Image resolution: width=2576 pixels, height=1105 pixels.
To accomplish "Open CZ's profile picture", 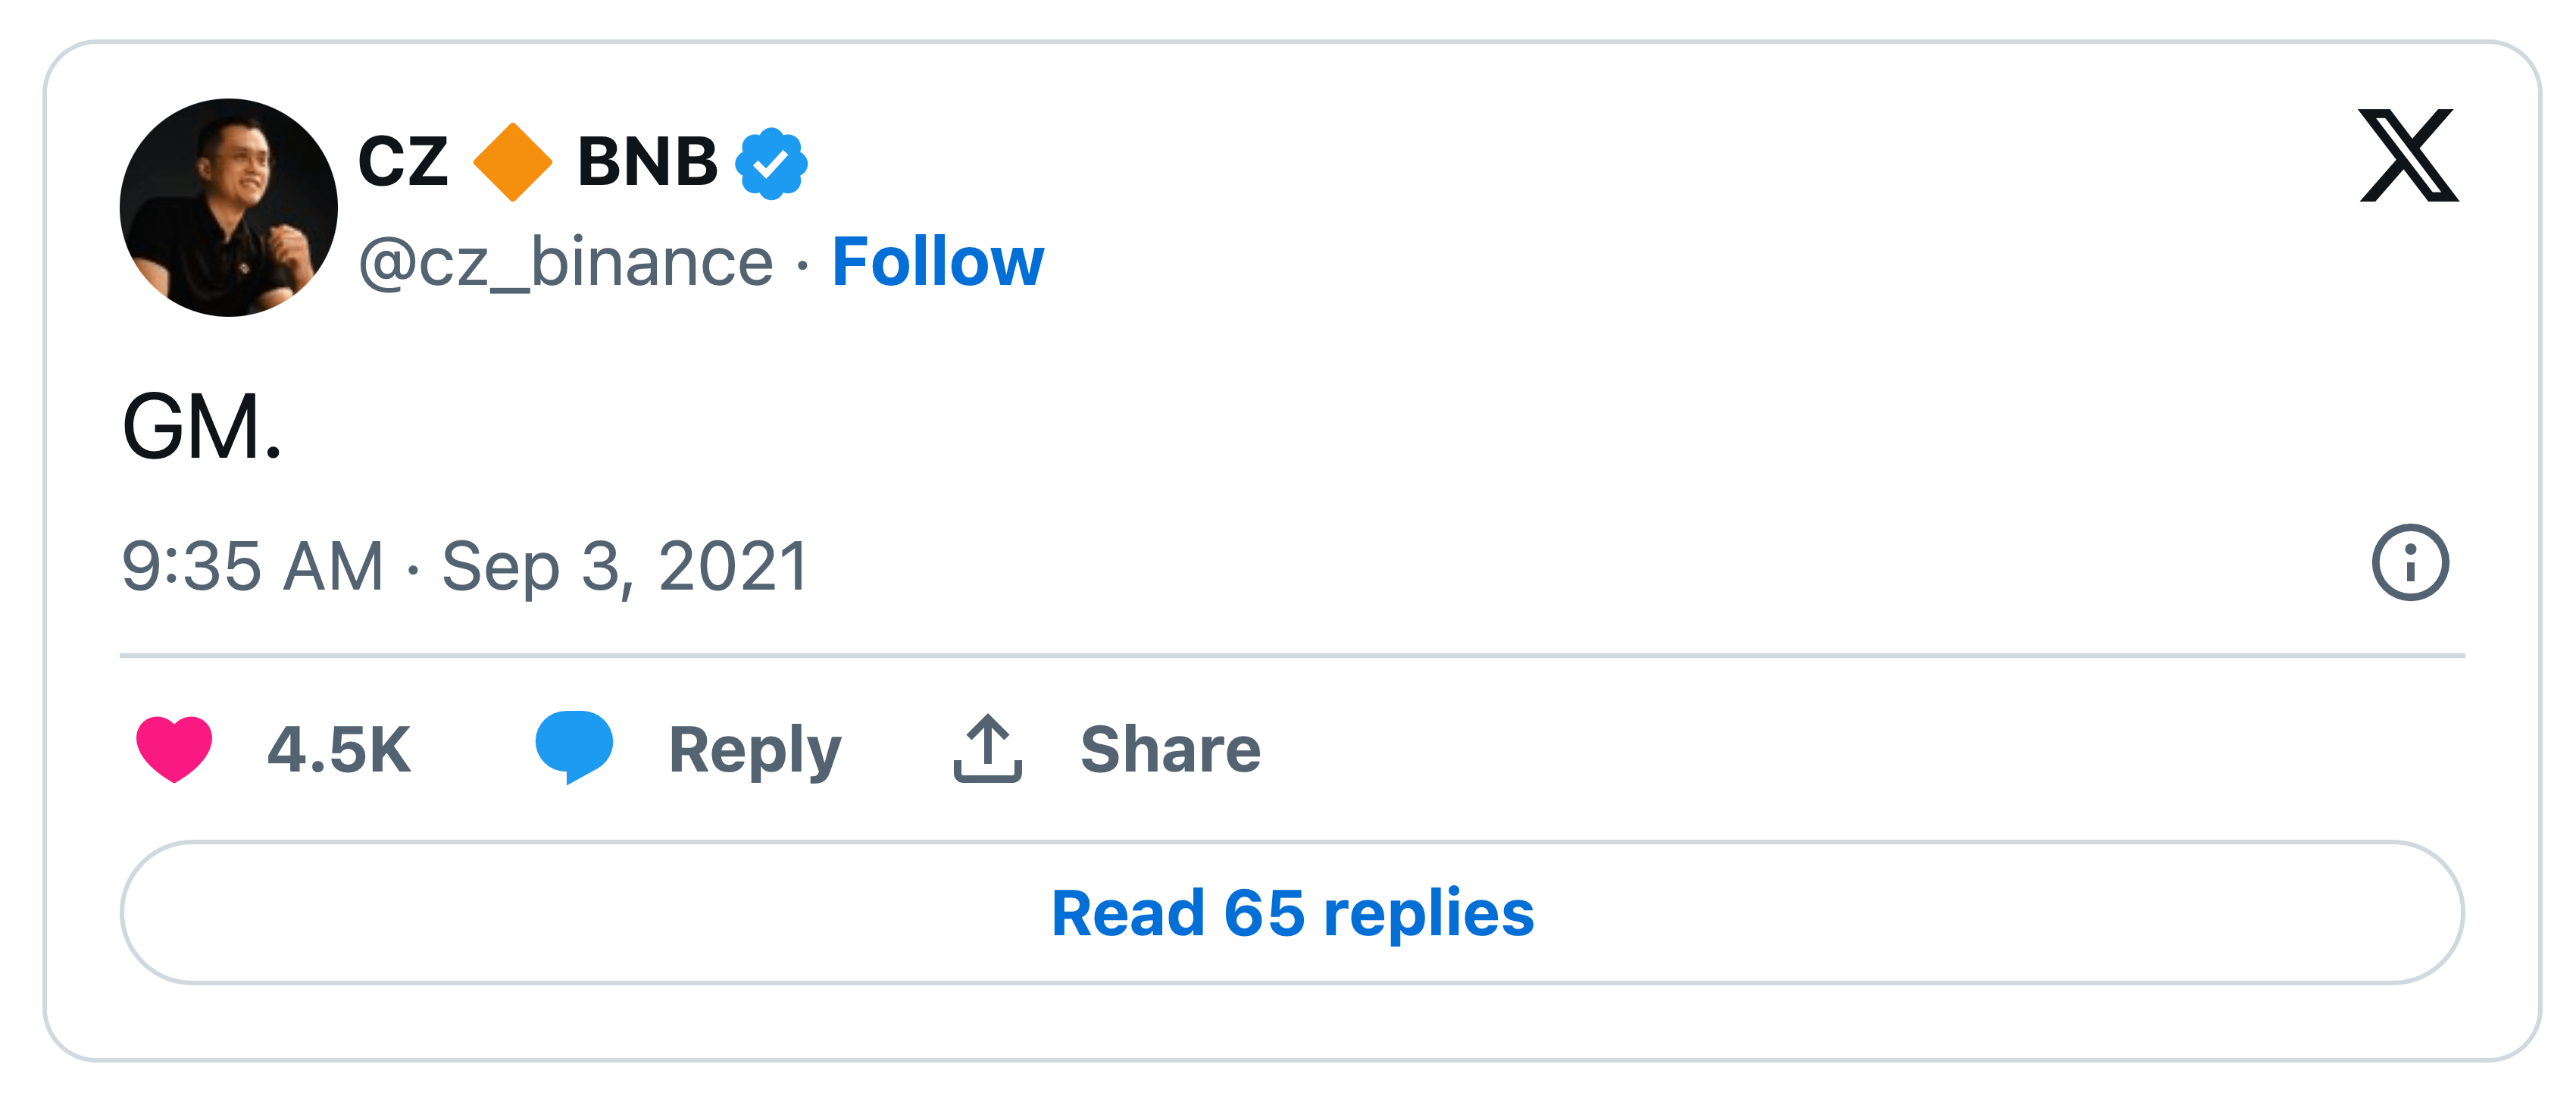I will [229, 208].
